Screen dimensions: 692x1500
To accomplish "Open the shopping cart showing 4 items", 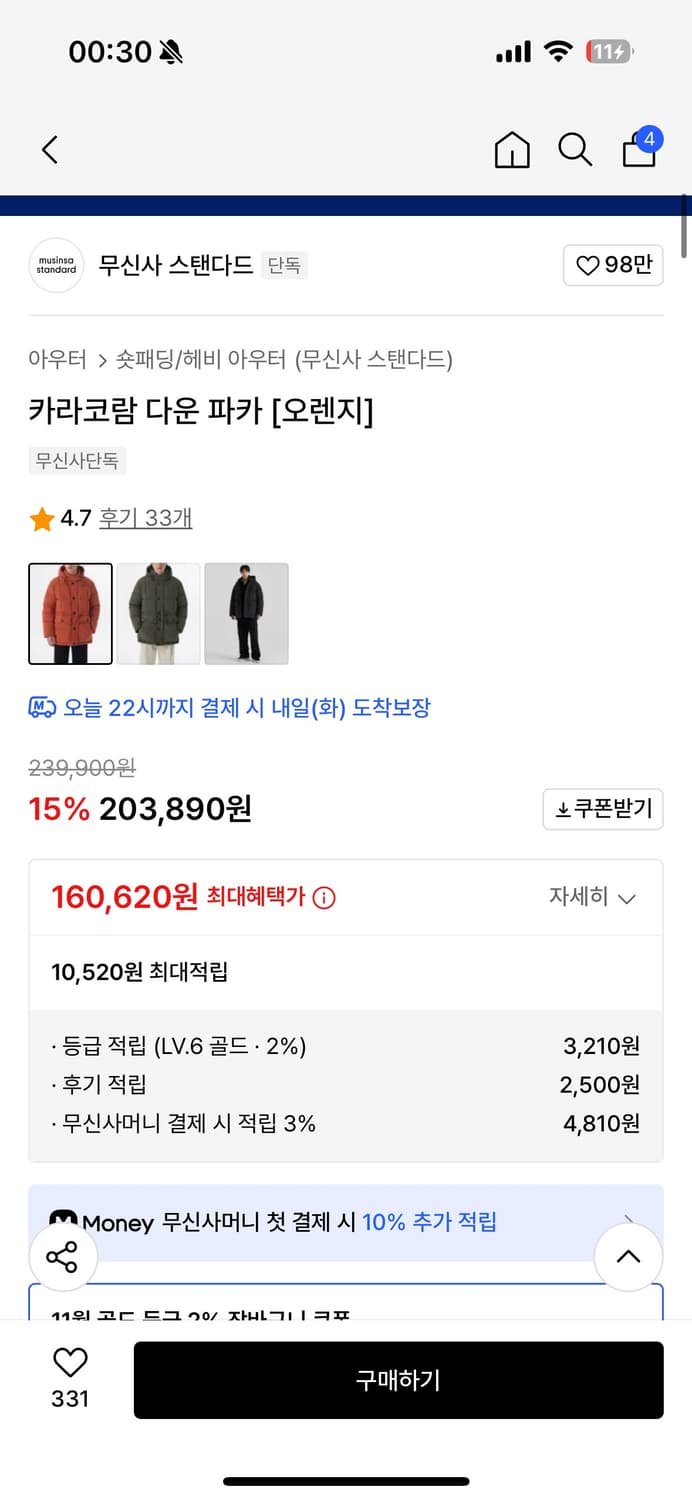I will click(x=638, y=152).
